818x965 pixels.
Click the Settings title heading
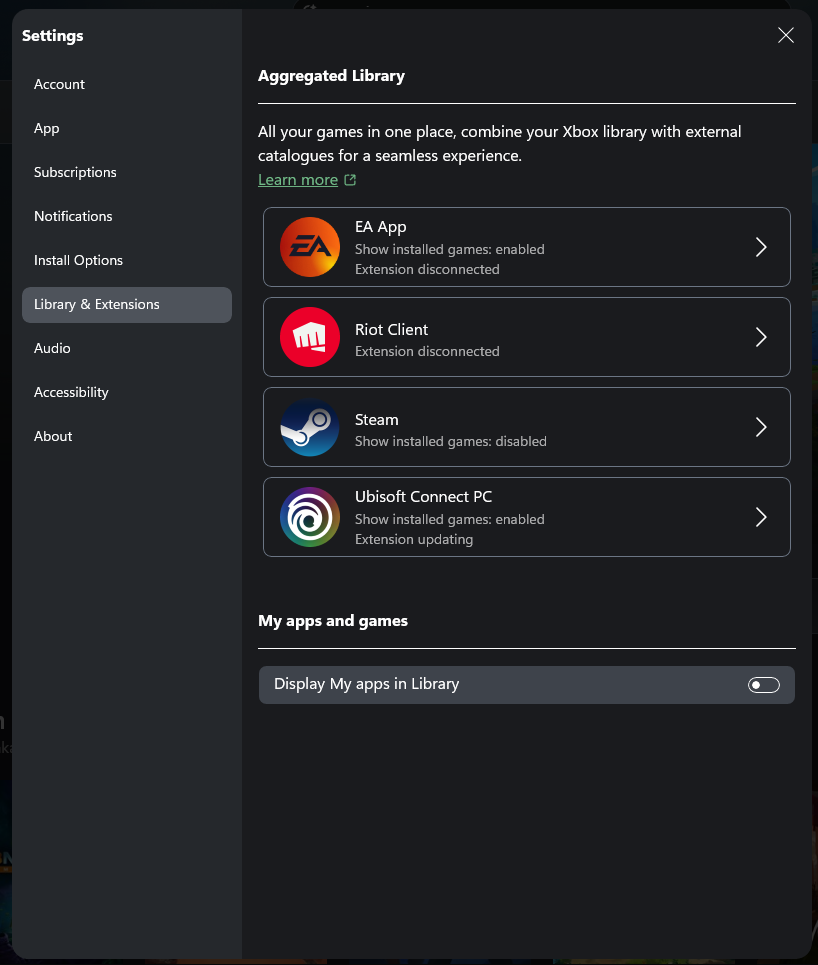coord(52,36)
